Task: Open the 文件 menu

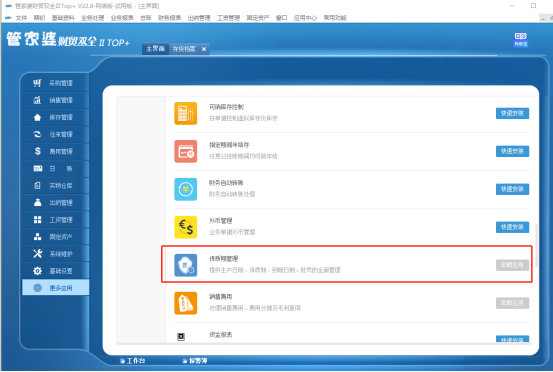Action: coord(21,18)
